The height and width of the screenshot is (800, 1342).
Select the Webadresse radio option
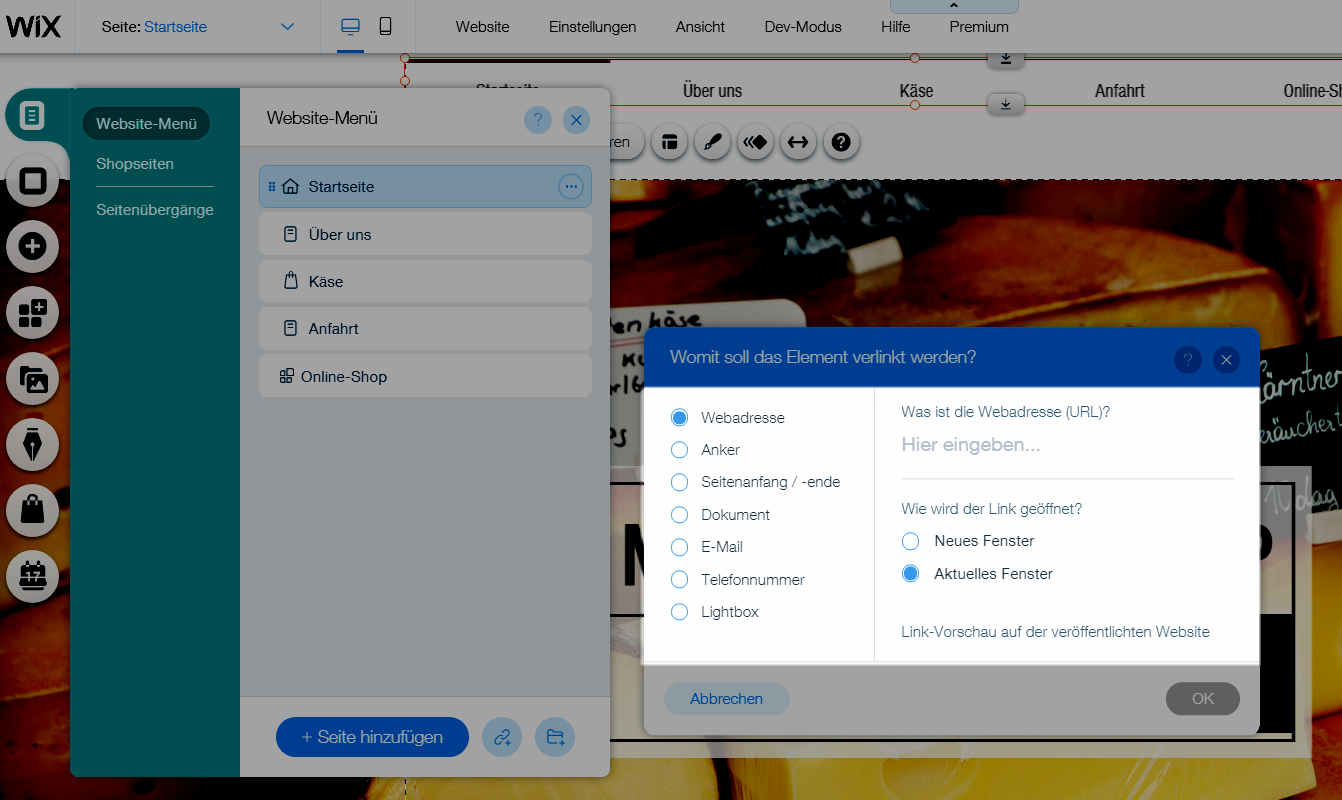[x=680, y=417]
